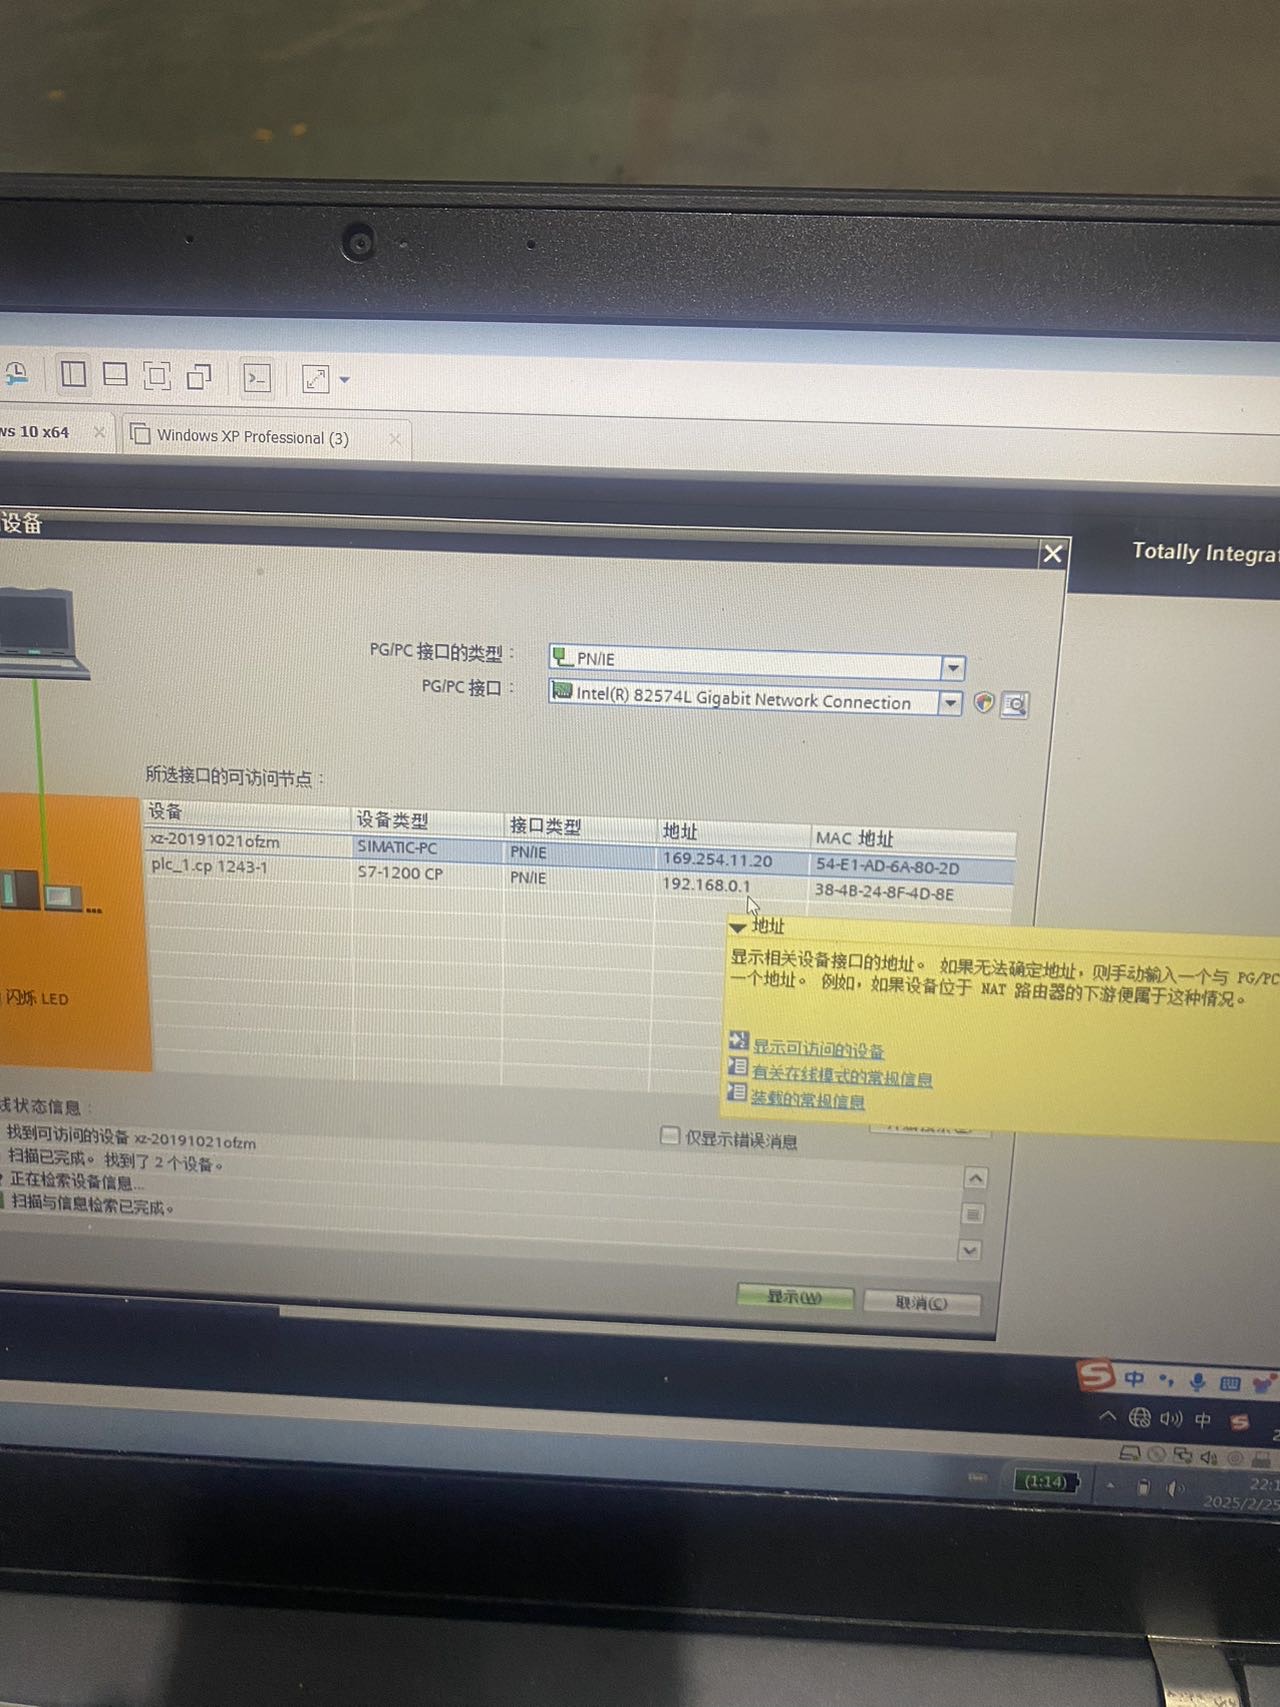
Task: Click the host battery indicator (1:14)
Action: (1046, 1482)
